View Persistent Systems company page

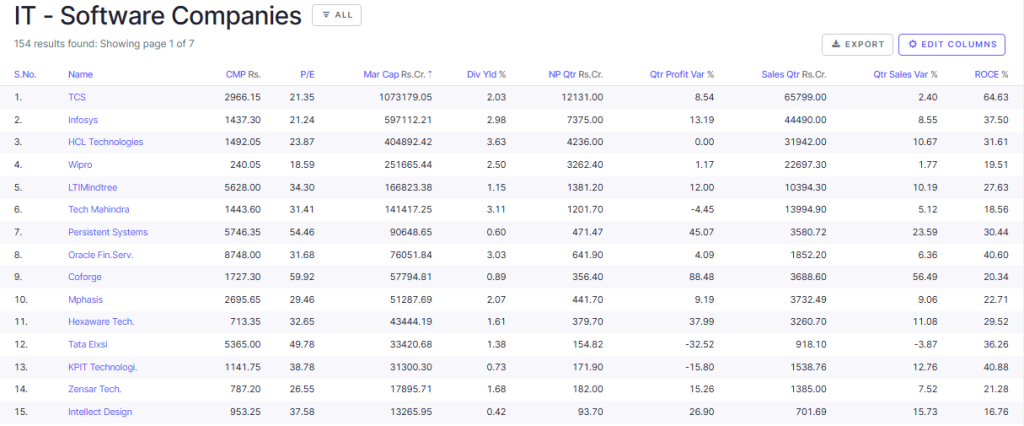pos(107,232)
